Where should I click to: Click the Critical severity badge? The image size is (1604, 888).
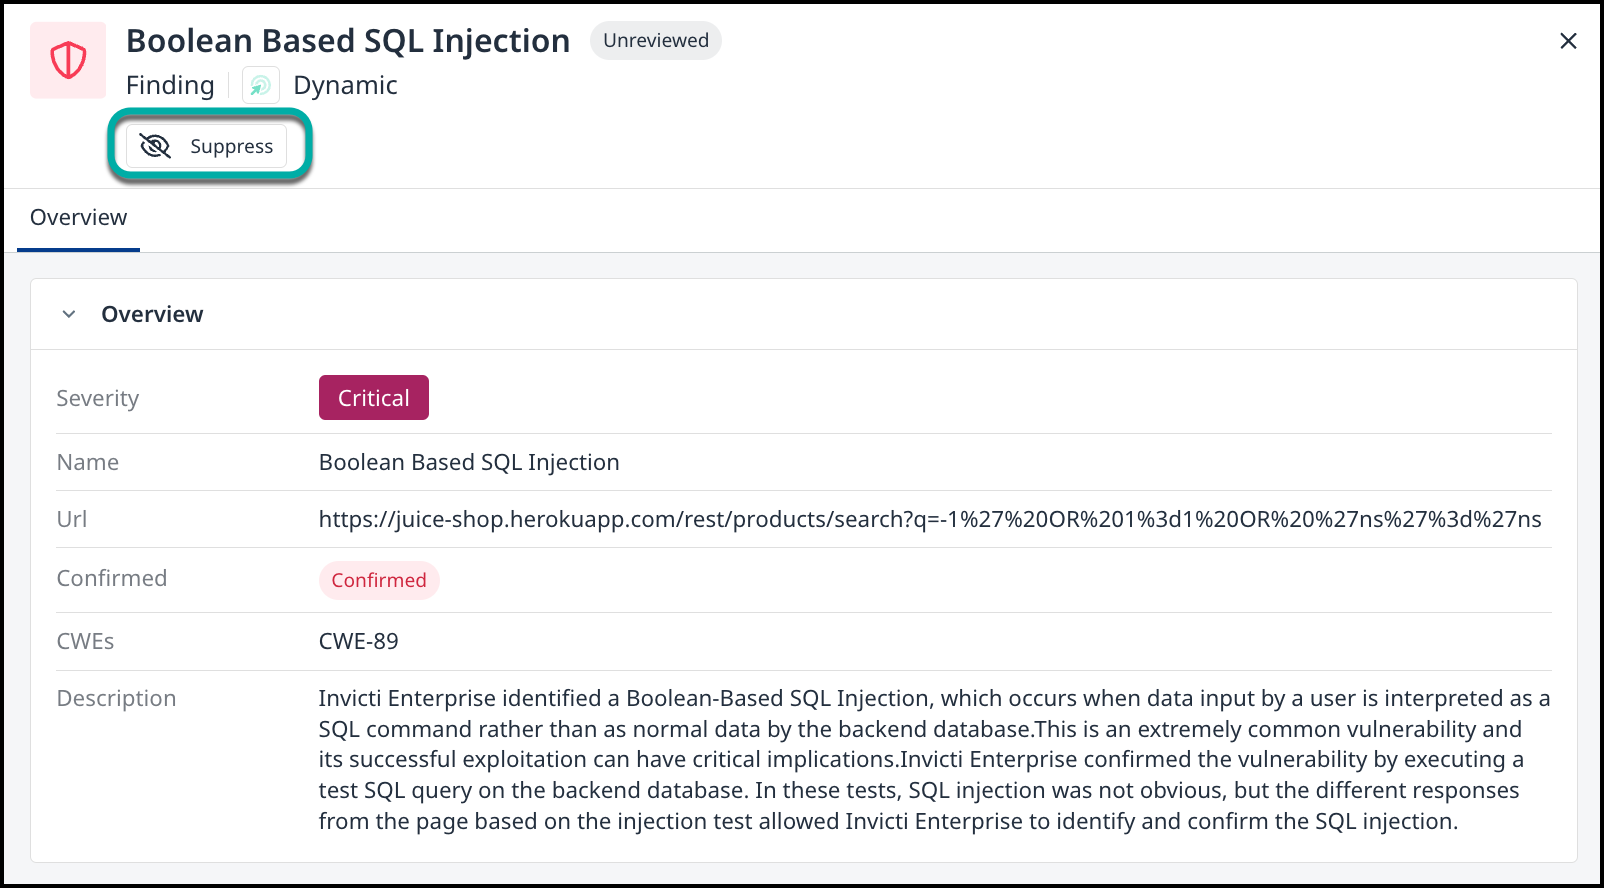(373, 398)
